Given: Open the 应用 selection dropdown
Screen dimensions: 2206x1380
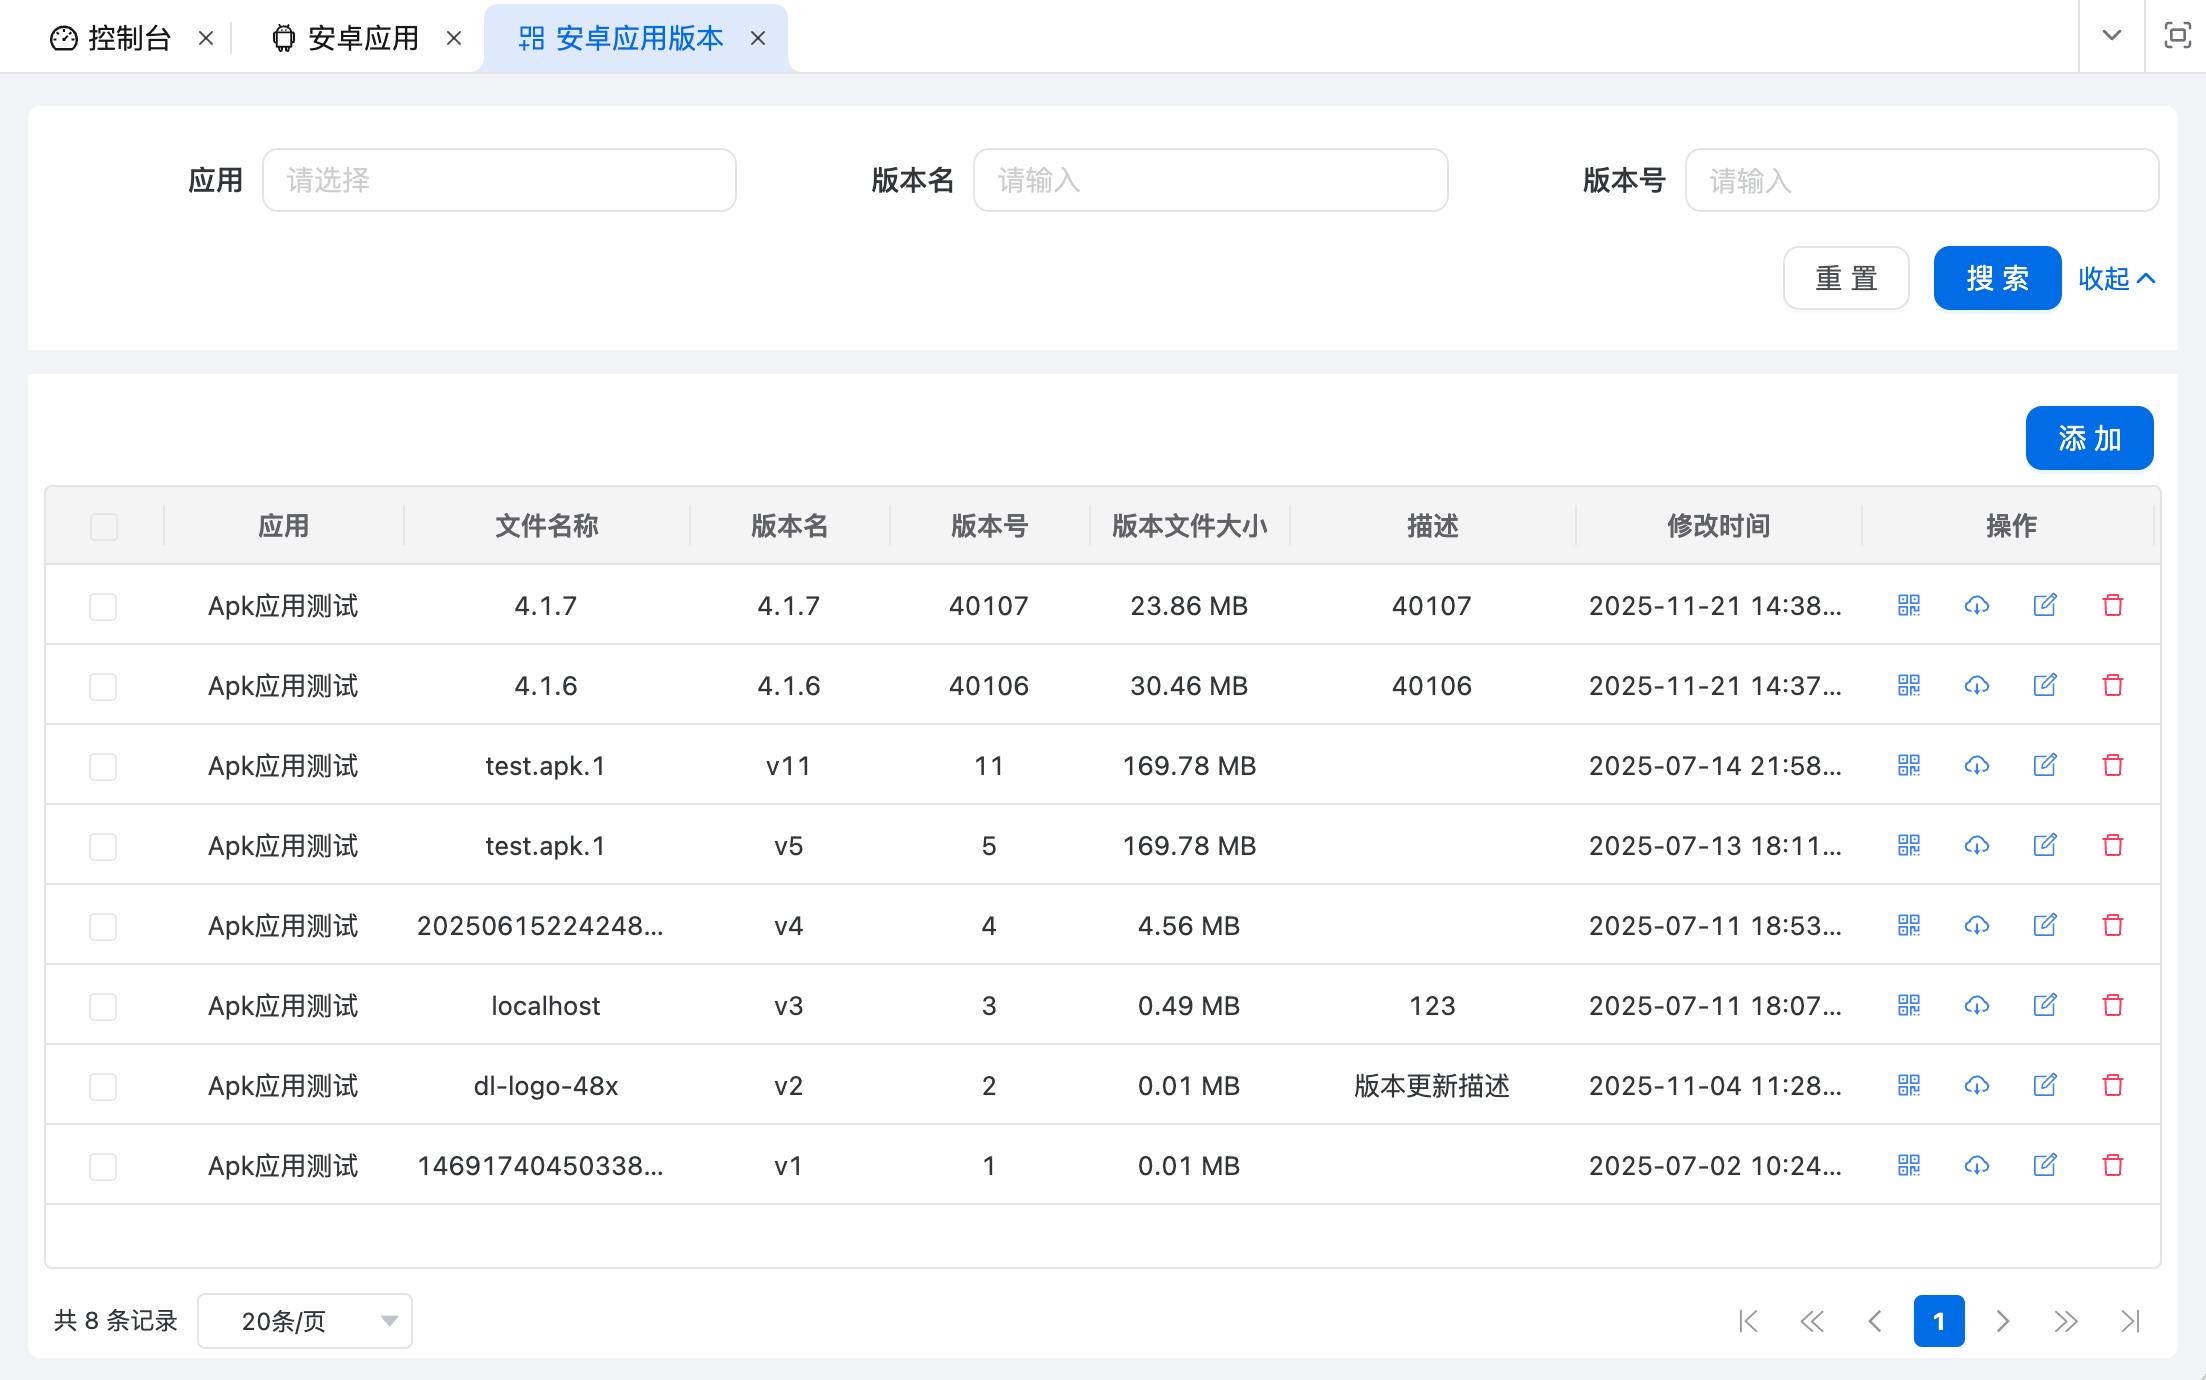Looking at the screenshot, I should [499, 180].
